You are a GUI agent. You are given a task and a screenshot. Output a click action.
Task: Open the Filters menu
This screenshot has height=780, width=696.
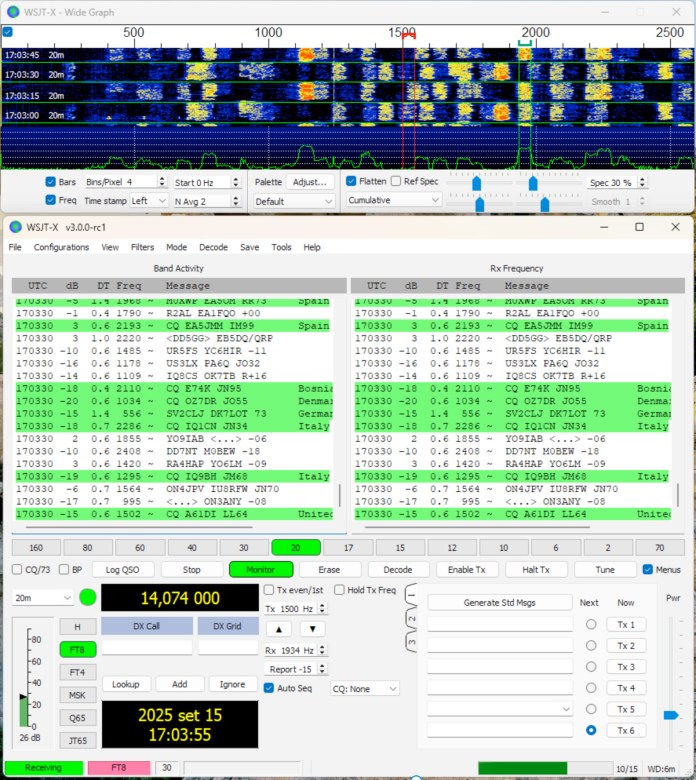pyautogui.click(x=142, y=247)
